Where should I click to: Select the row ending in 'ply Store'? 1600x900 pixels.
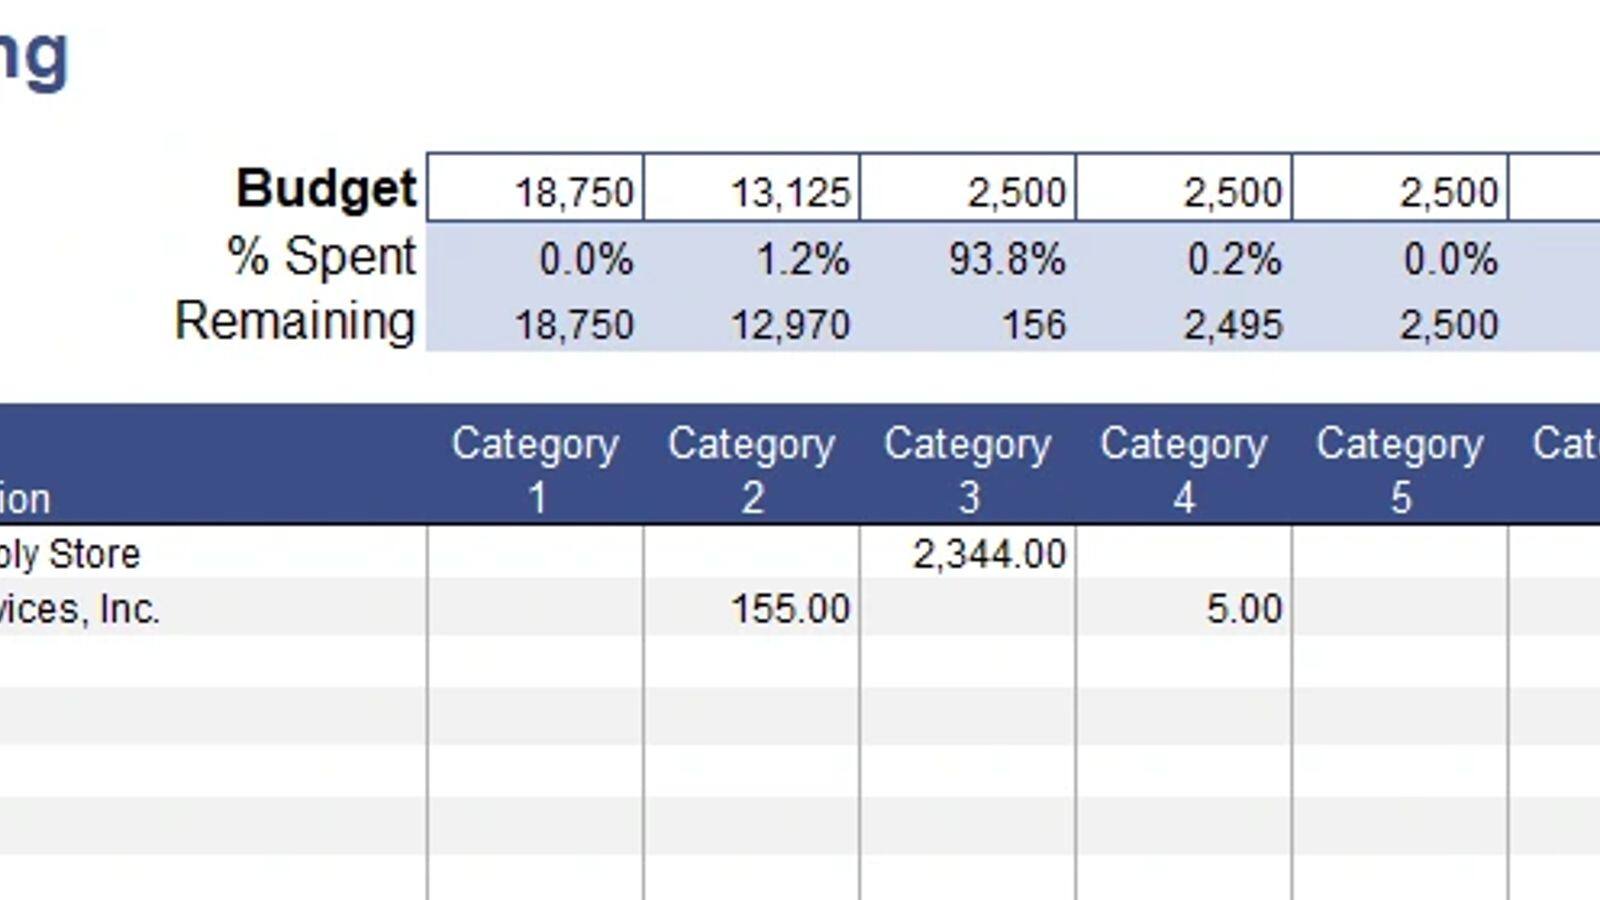[x=800, y=553]
